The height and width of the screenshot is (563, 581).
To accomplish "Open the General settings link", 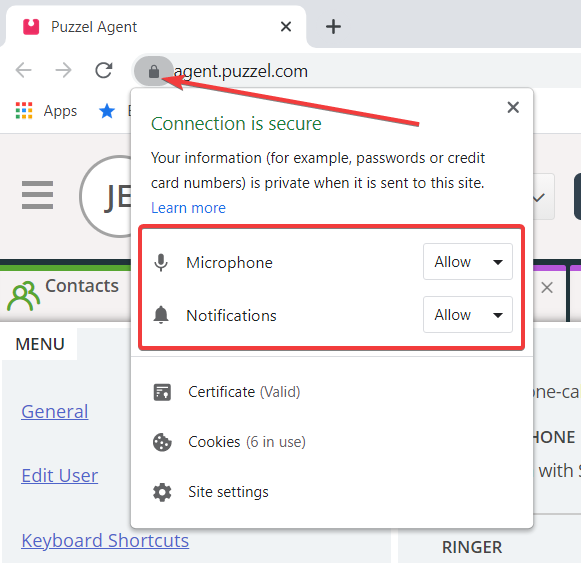I will coord(55,411).
